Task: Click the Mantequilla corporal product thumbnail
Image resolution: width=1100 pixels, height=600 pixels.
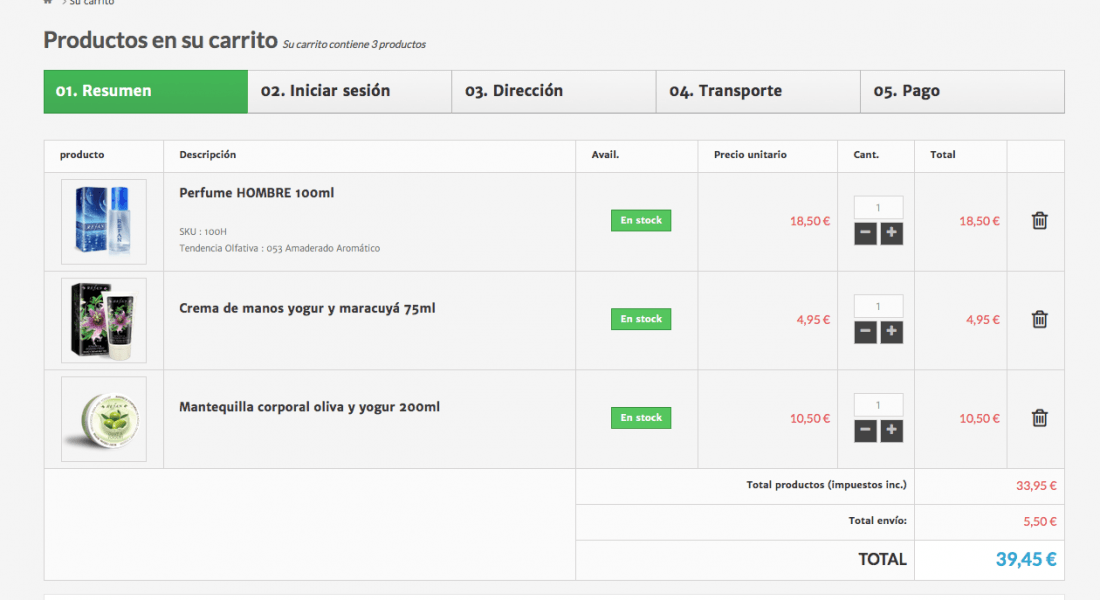Action: tap(104, 419)
